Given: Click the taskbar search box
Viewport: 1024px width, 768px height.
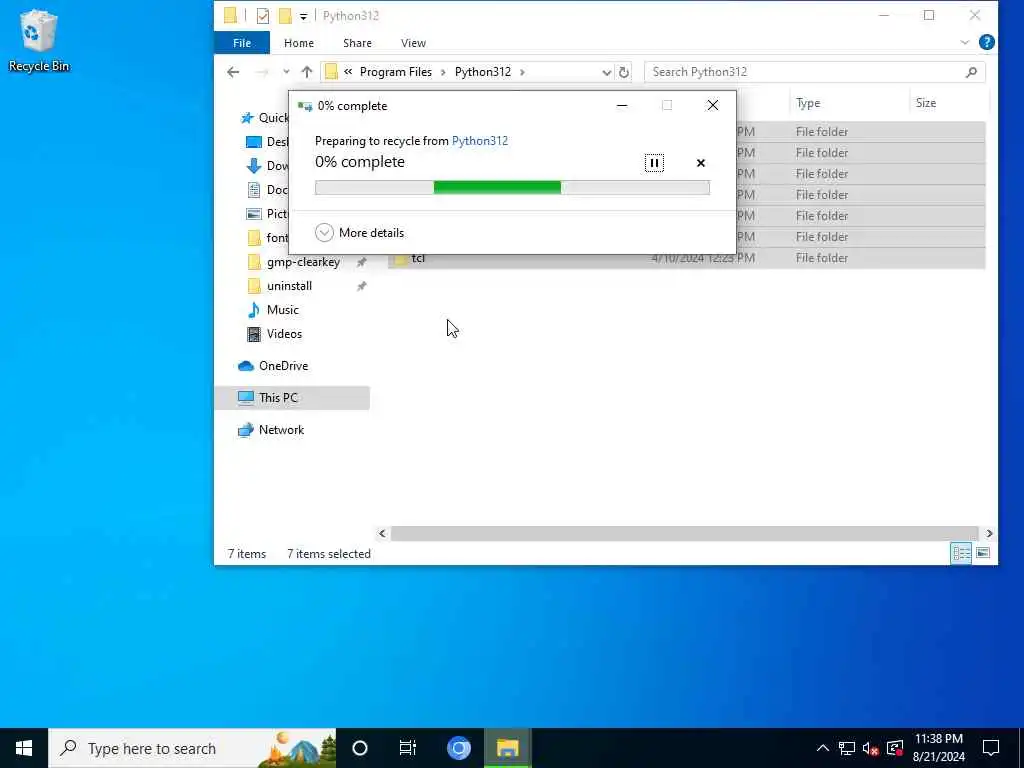Looking at the screenshot, I should coord(192,748).
